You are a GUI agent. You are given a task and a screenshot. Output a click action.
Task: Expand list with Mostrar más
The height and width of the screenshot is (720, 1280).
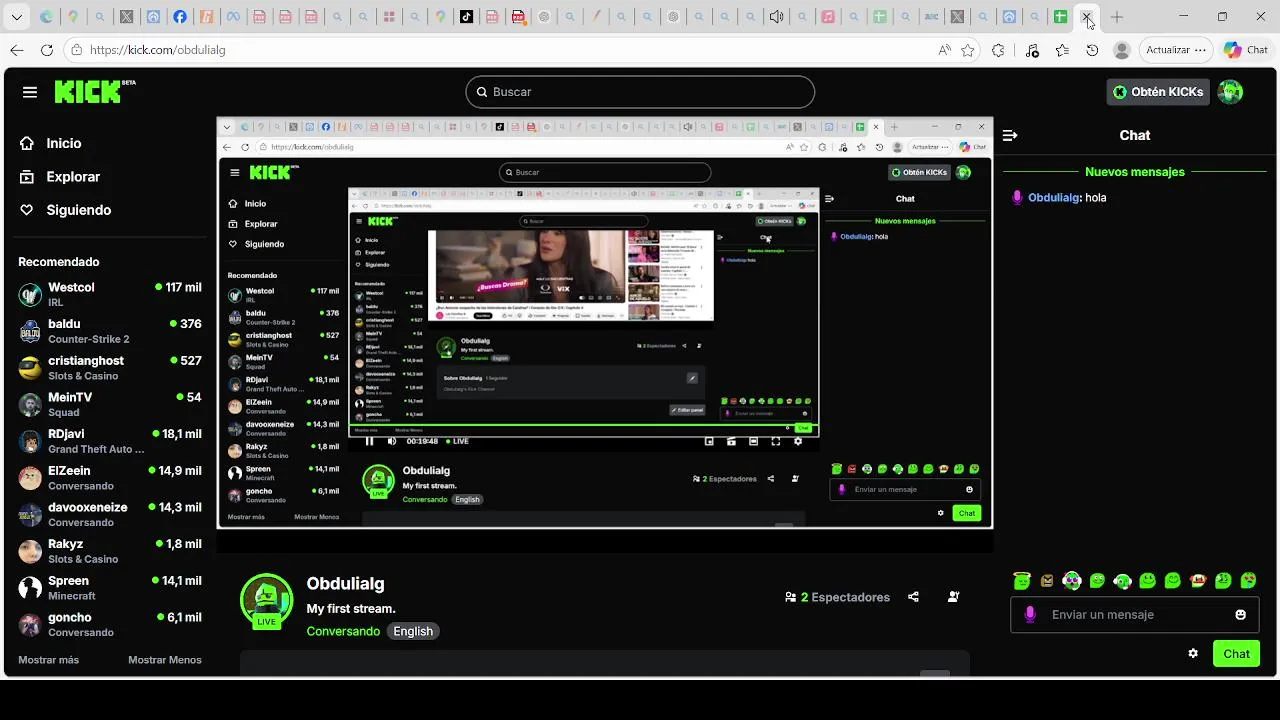pos(48,660)
